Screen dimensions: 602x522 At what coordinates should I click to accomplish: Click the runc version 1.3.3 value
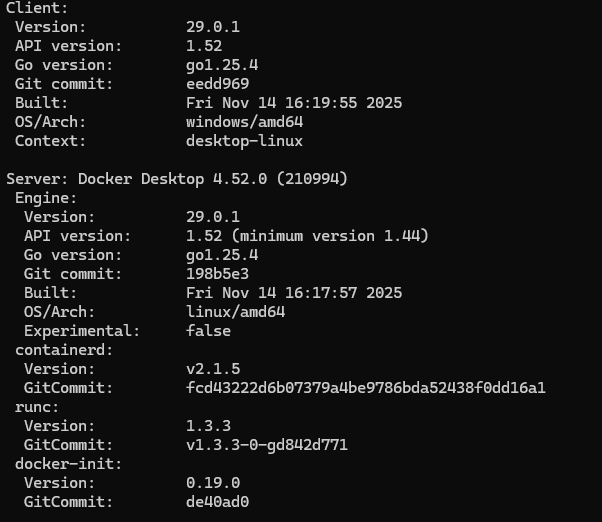208,426
